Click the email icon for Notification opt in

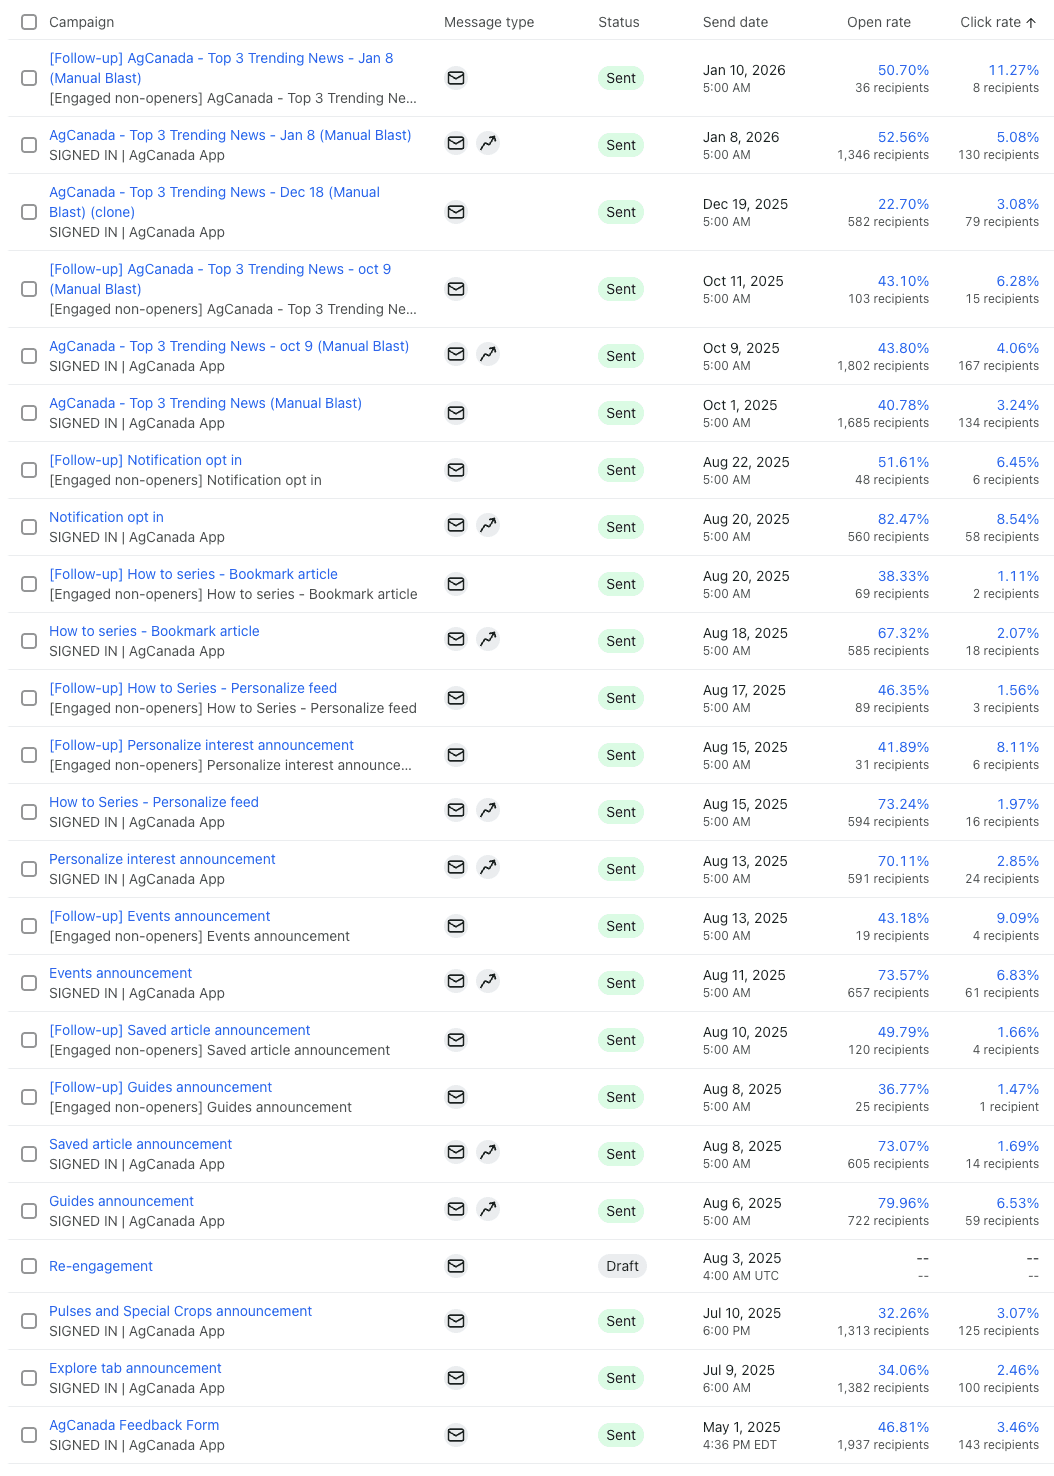coord(456,525)
